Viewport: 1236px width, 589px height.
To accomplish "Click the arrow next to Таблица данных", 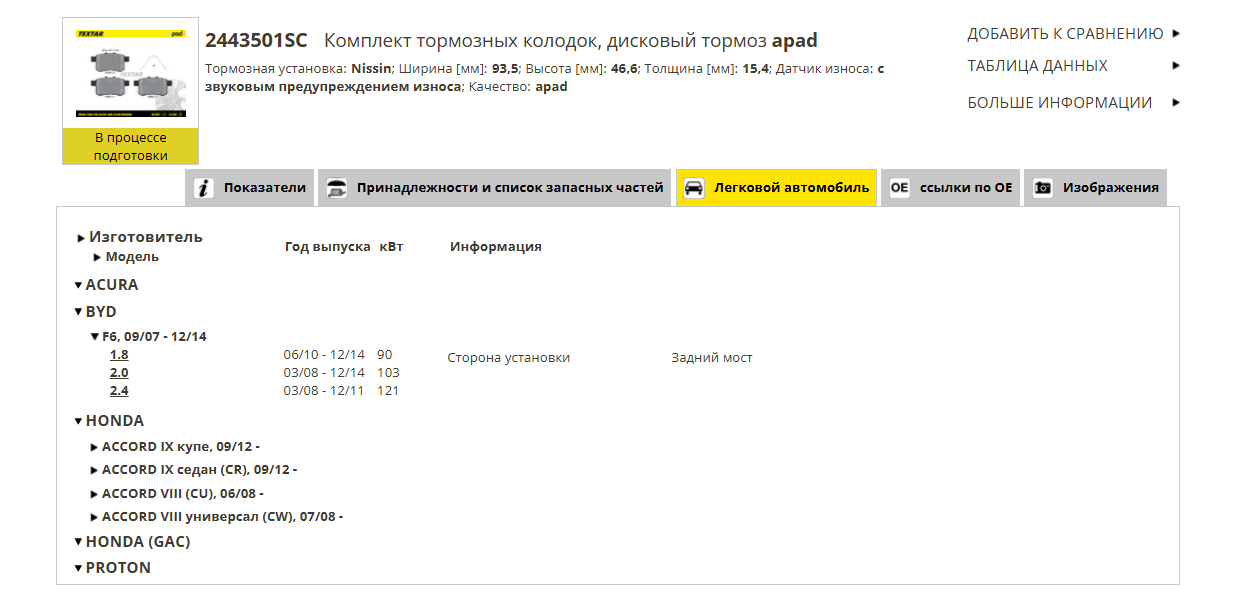I will click(x=1176, y=66).
